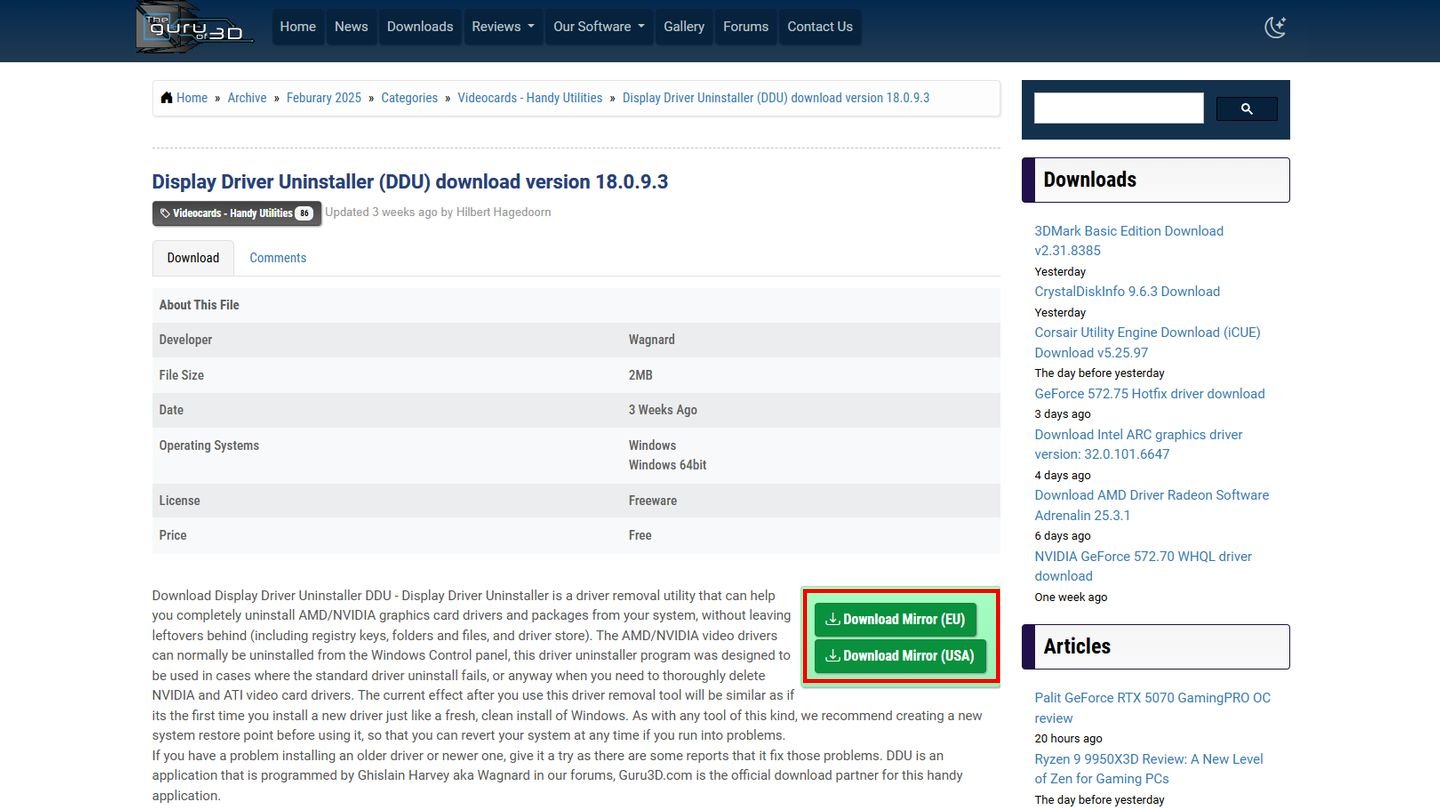The image size is (1440, 810).
Task: Open Intel ARC graphics driver link
Action: [1138, 444]
